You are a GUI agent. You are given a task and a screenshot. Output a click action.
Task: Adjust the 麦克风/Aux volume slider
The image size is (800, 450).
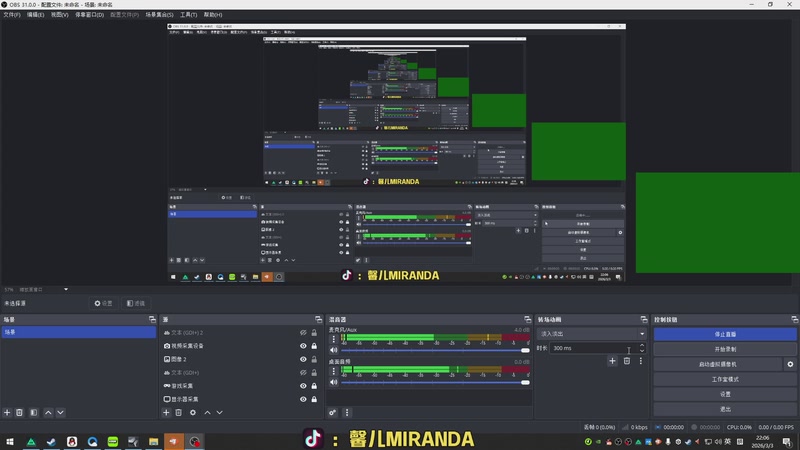[x=435, y=350]
